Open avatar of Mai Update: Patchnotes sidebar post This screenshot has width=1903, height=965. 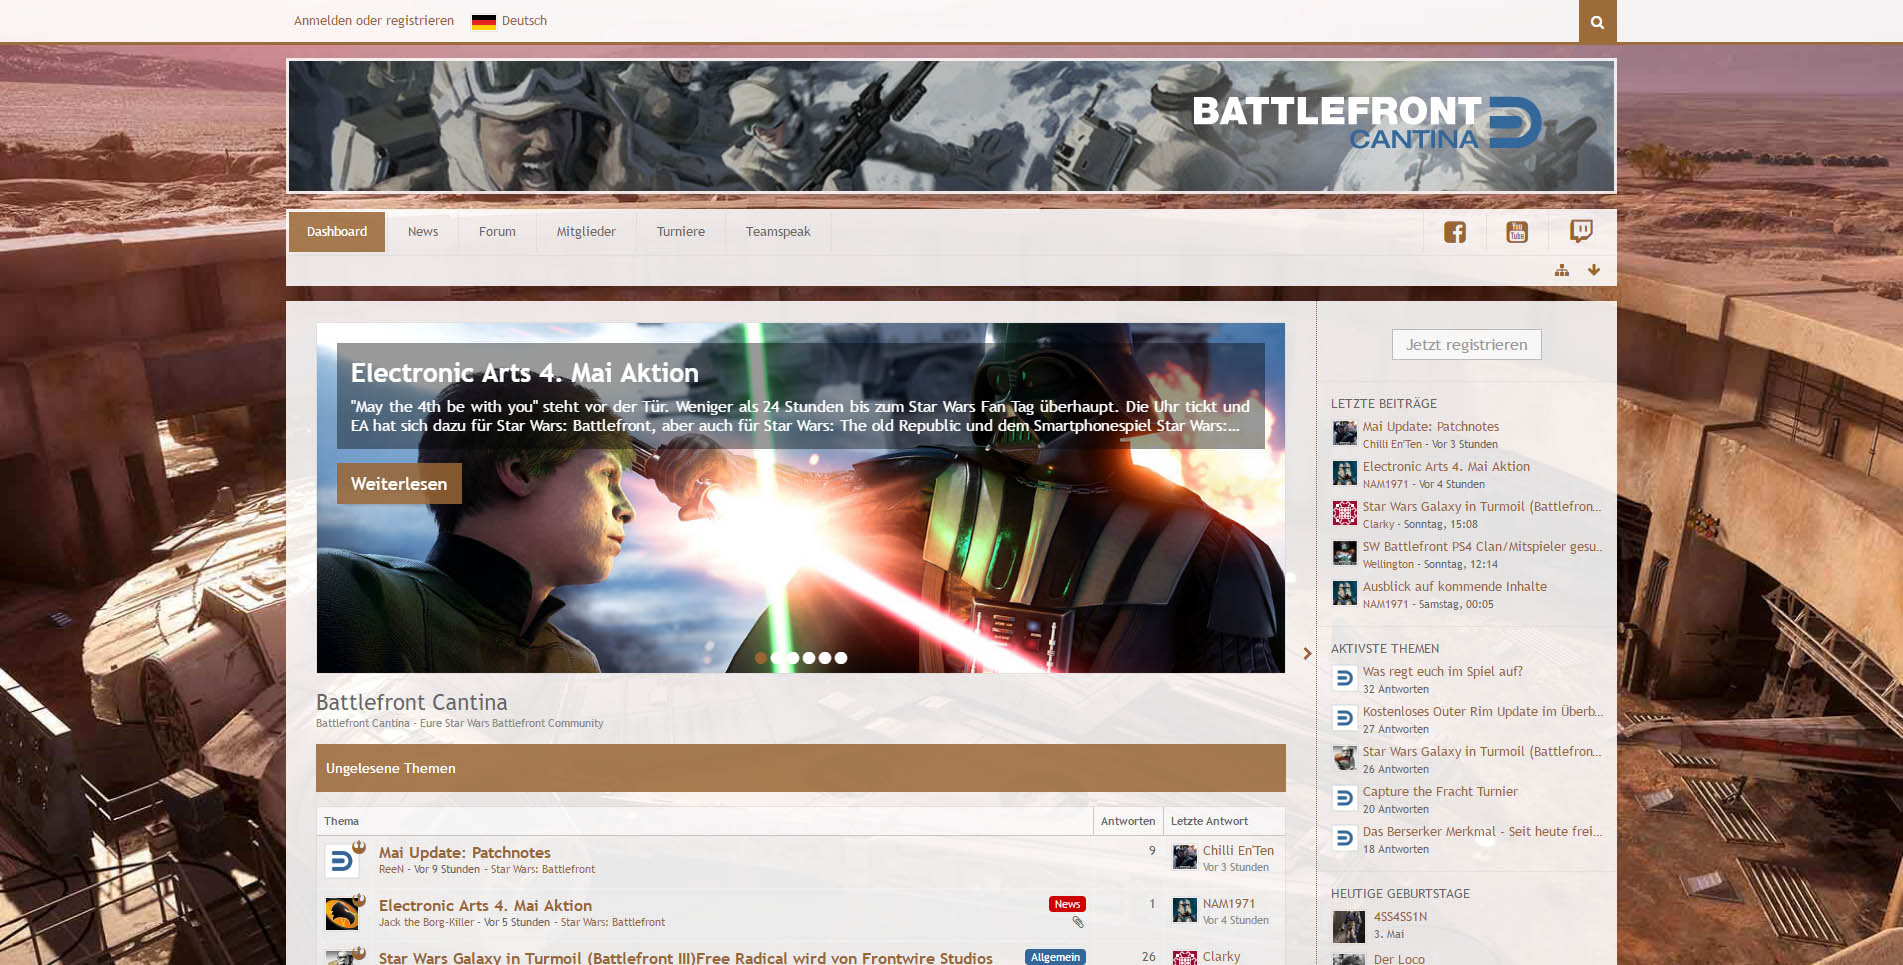click(1345, 433)
